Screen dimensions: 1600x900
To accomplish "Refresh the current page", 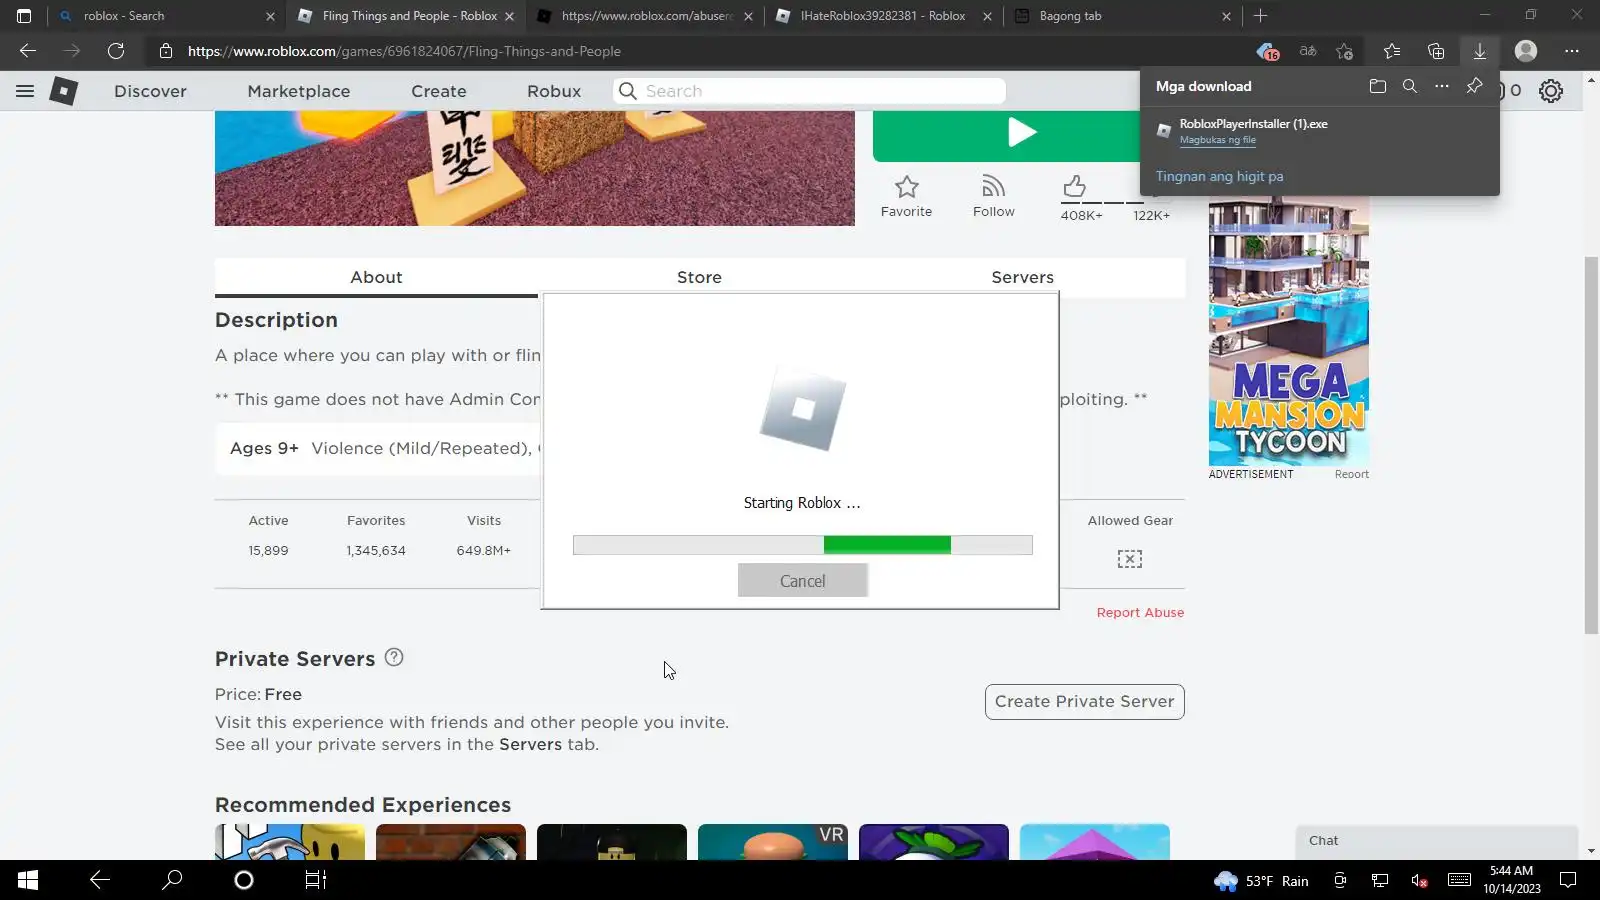I will coord(116,51).
